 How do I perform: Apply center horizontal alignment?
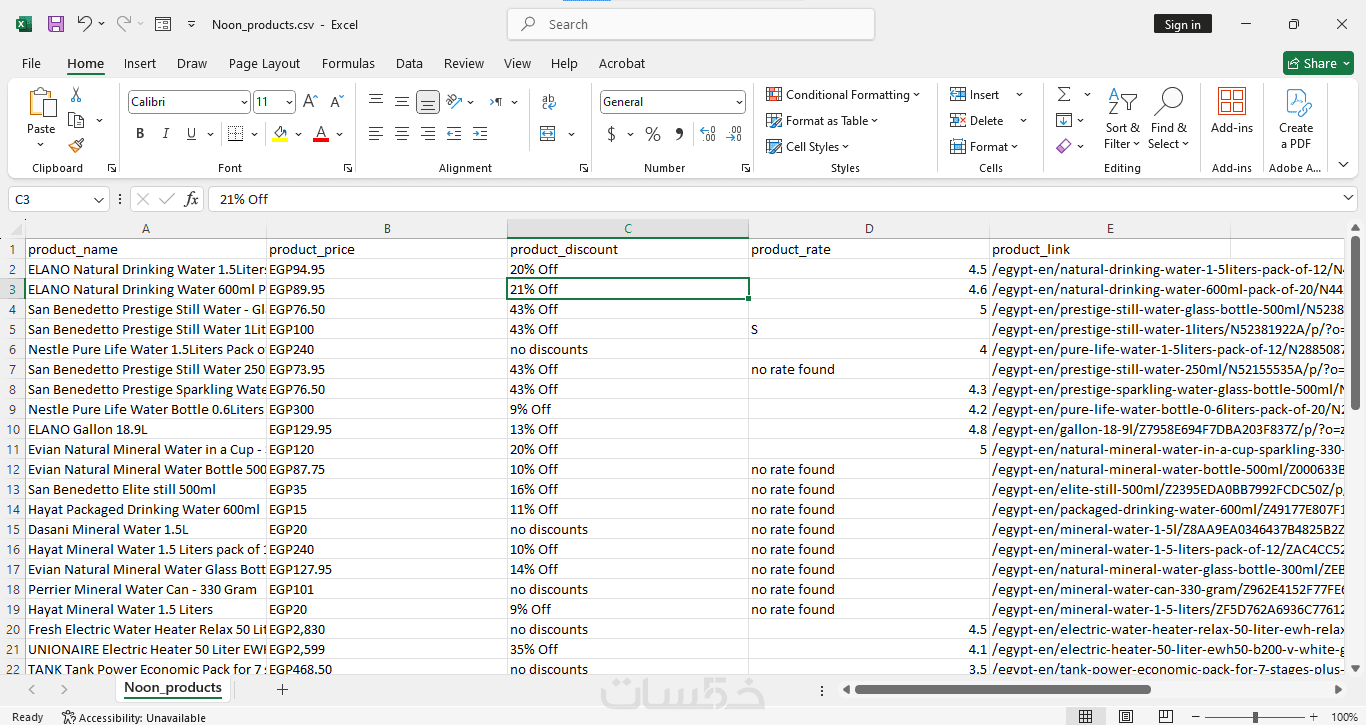[402, 133]
